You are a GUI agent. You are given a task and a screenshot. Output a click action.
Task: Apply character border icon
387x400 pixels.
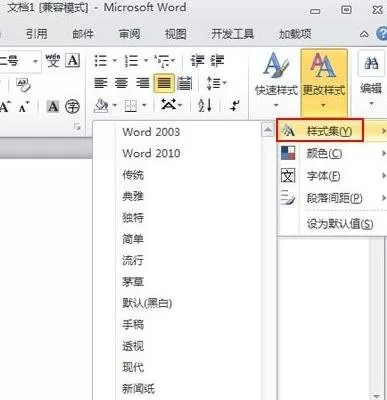coord(73,61)
